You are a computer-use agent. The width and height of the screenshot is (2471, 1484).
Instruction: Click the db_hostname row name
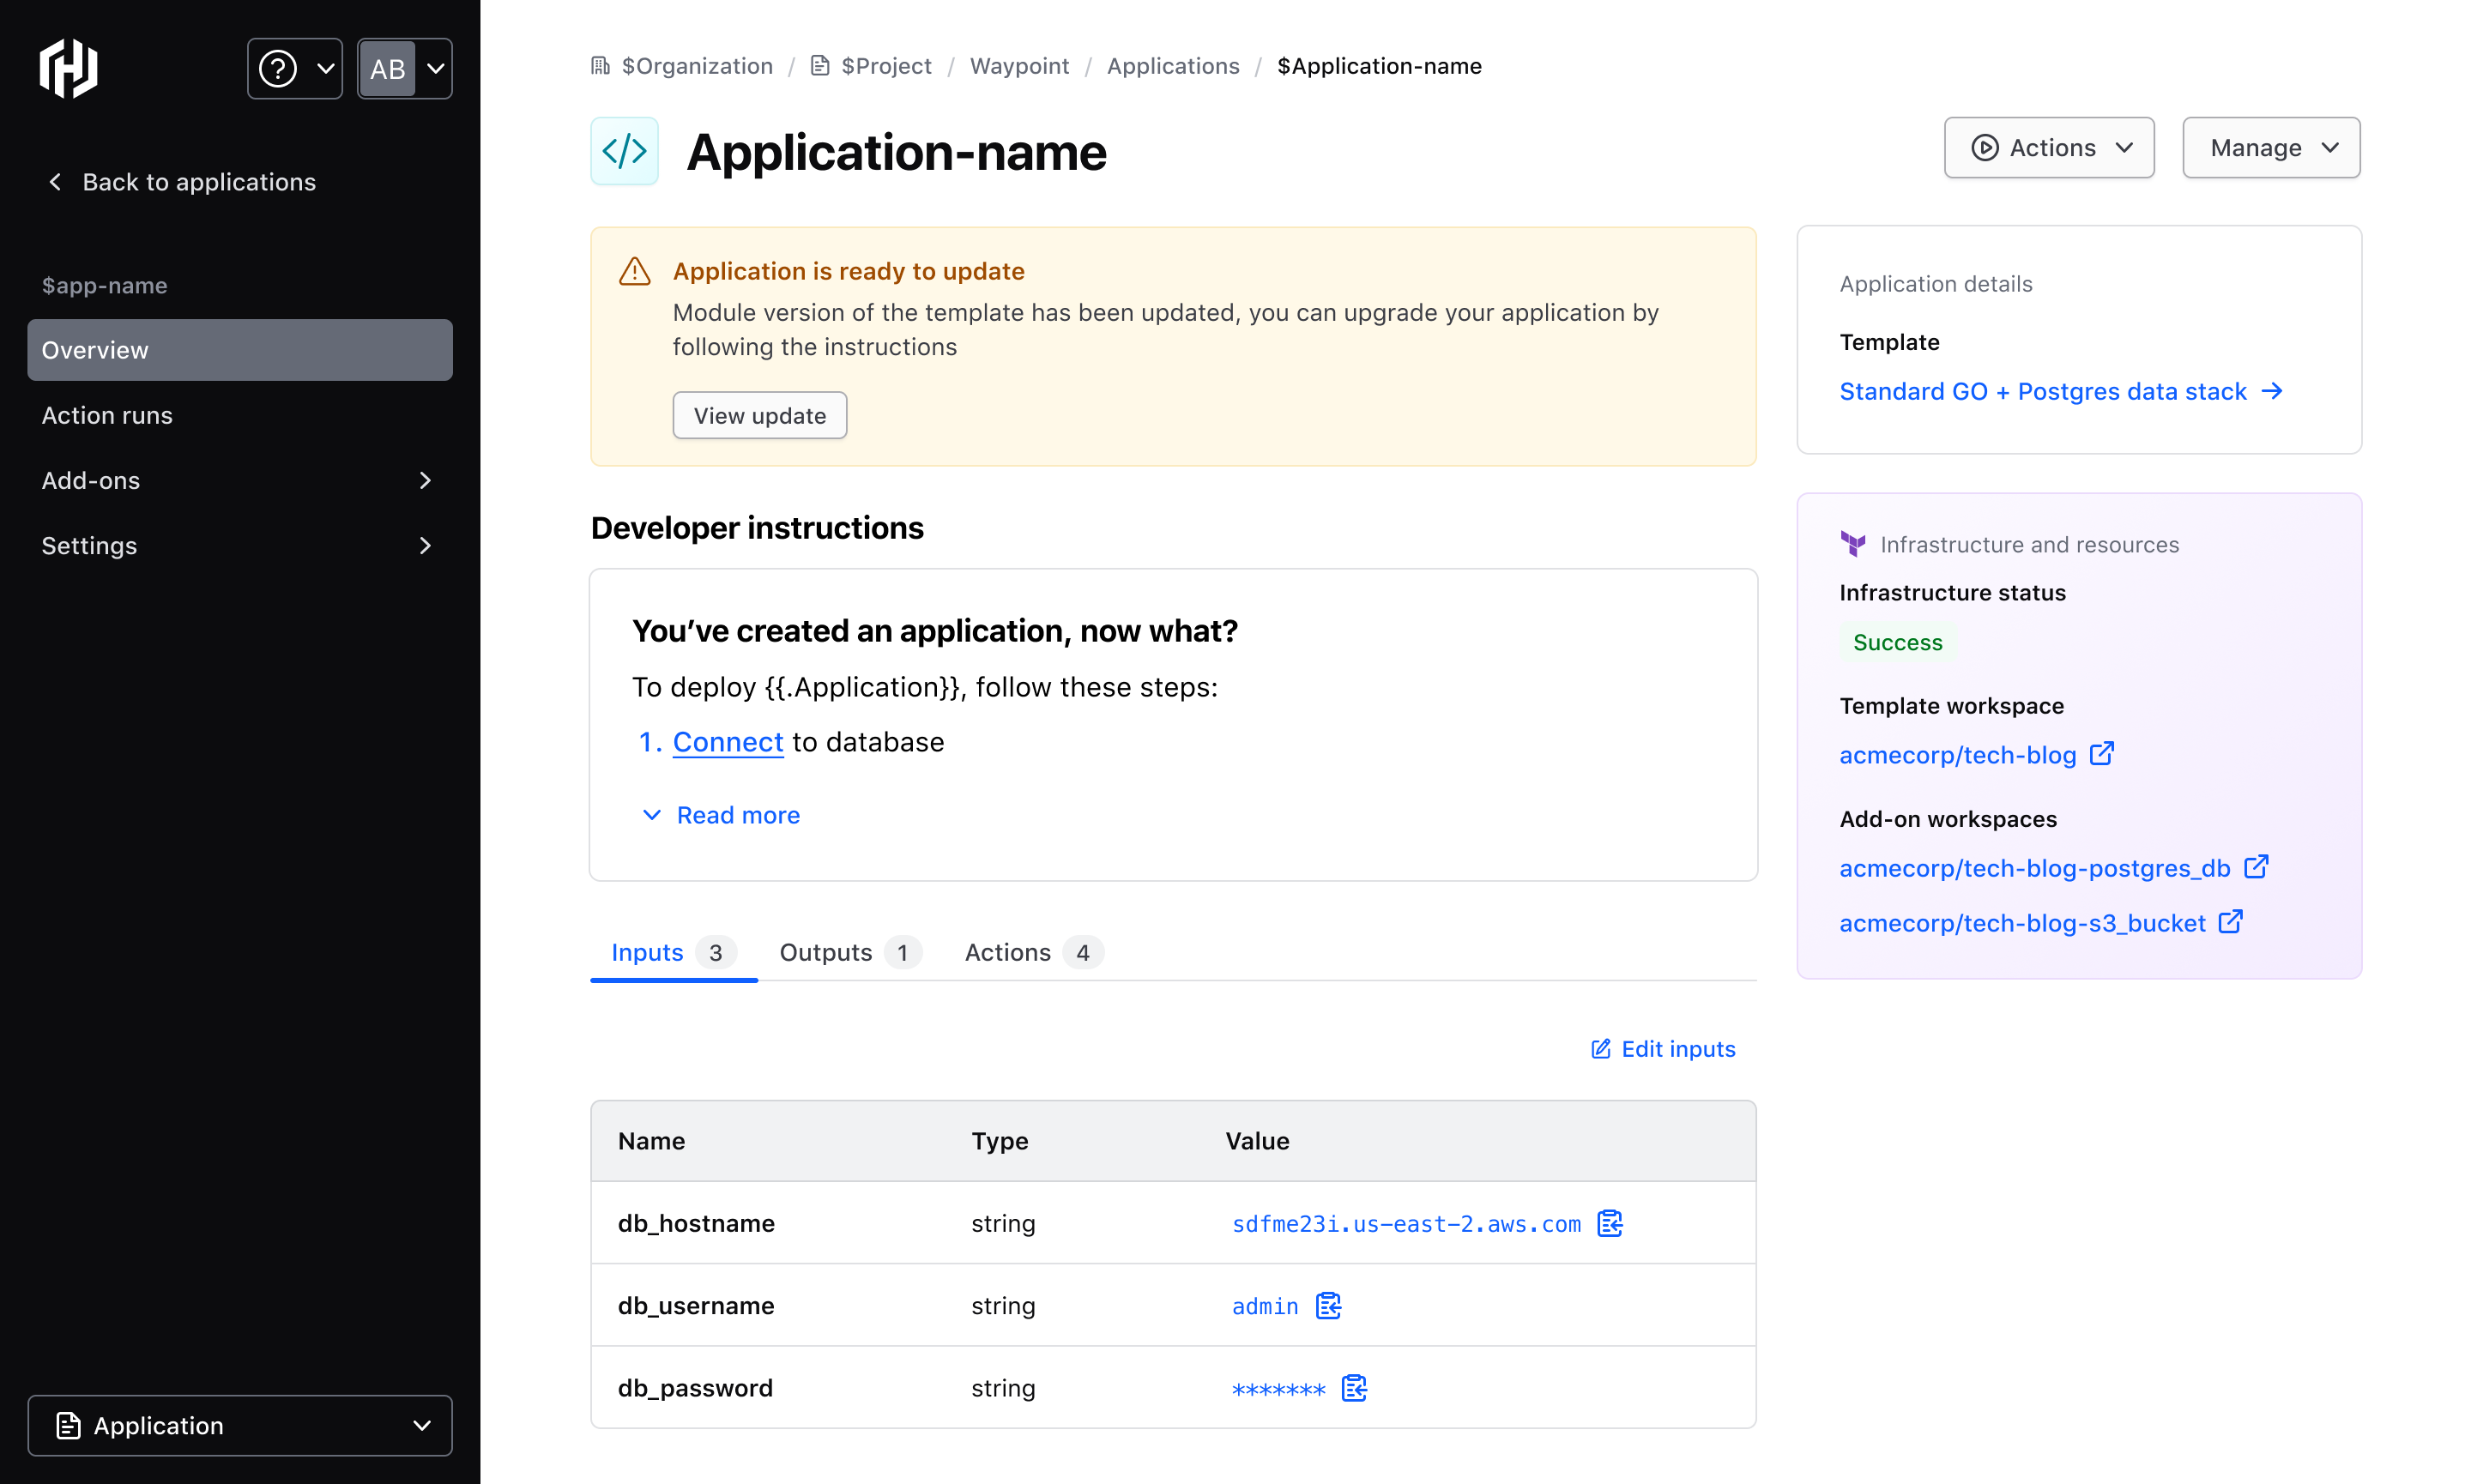(x=696, y=1224)
